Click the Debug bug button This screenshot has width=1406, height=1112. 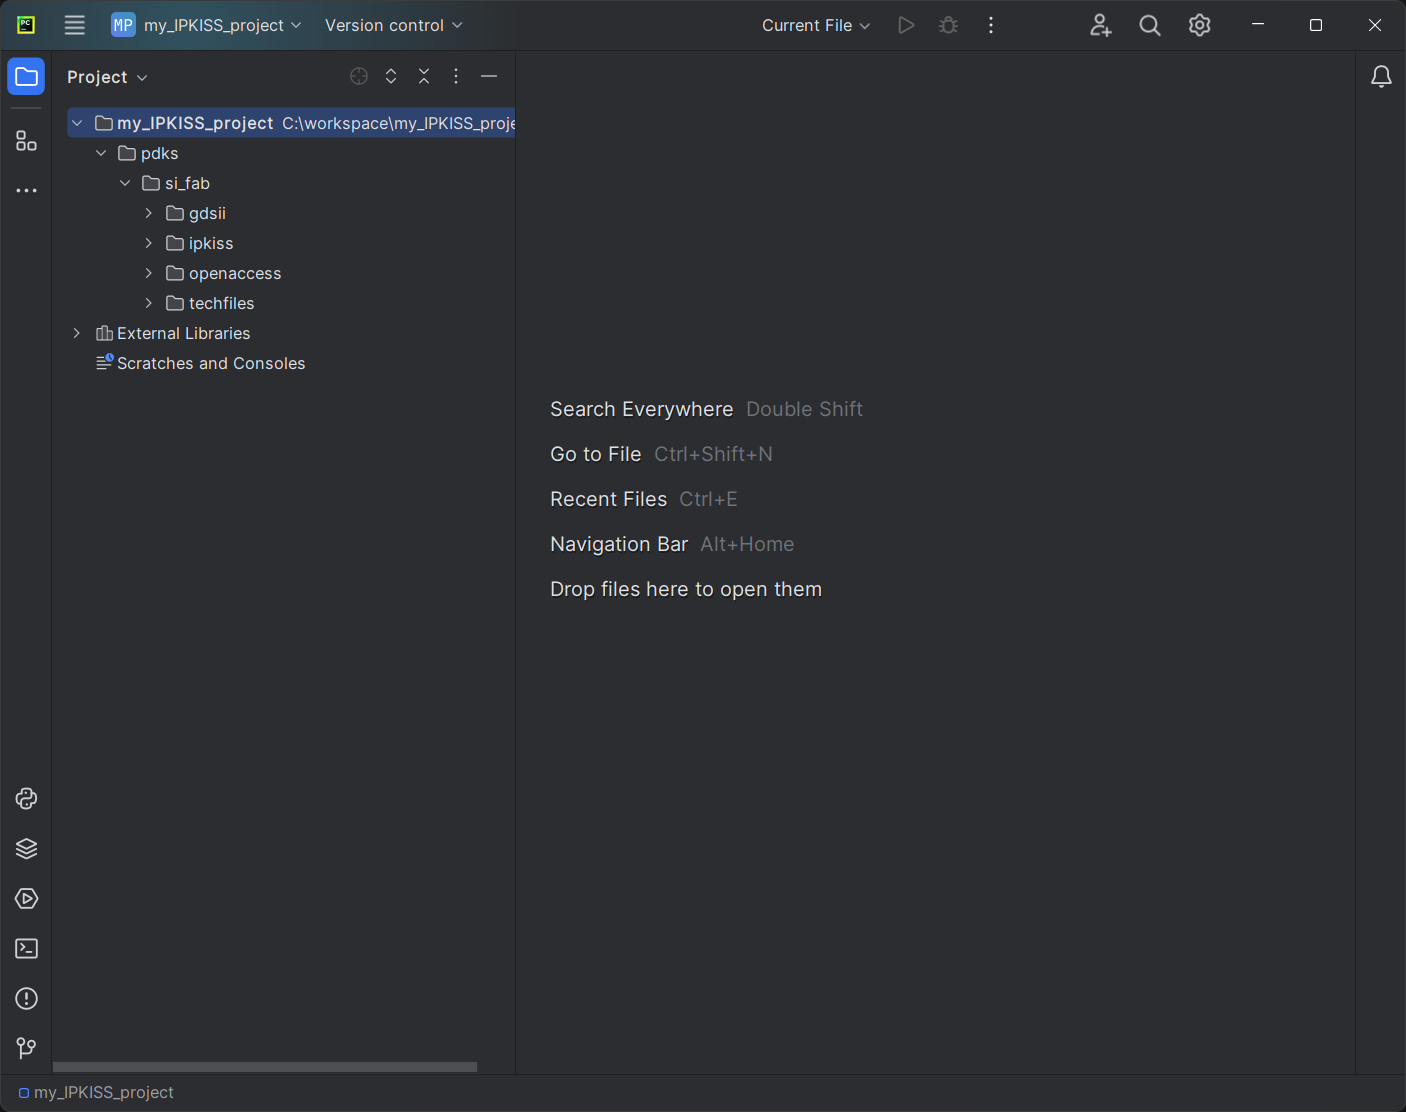(x=948, y=26)
